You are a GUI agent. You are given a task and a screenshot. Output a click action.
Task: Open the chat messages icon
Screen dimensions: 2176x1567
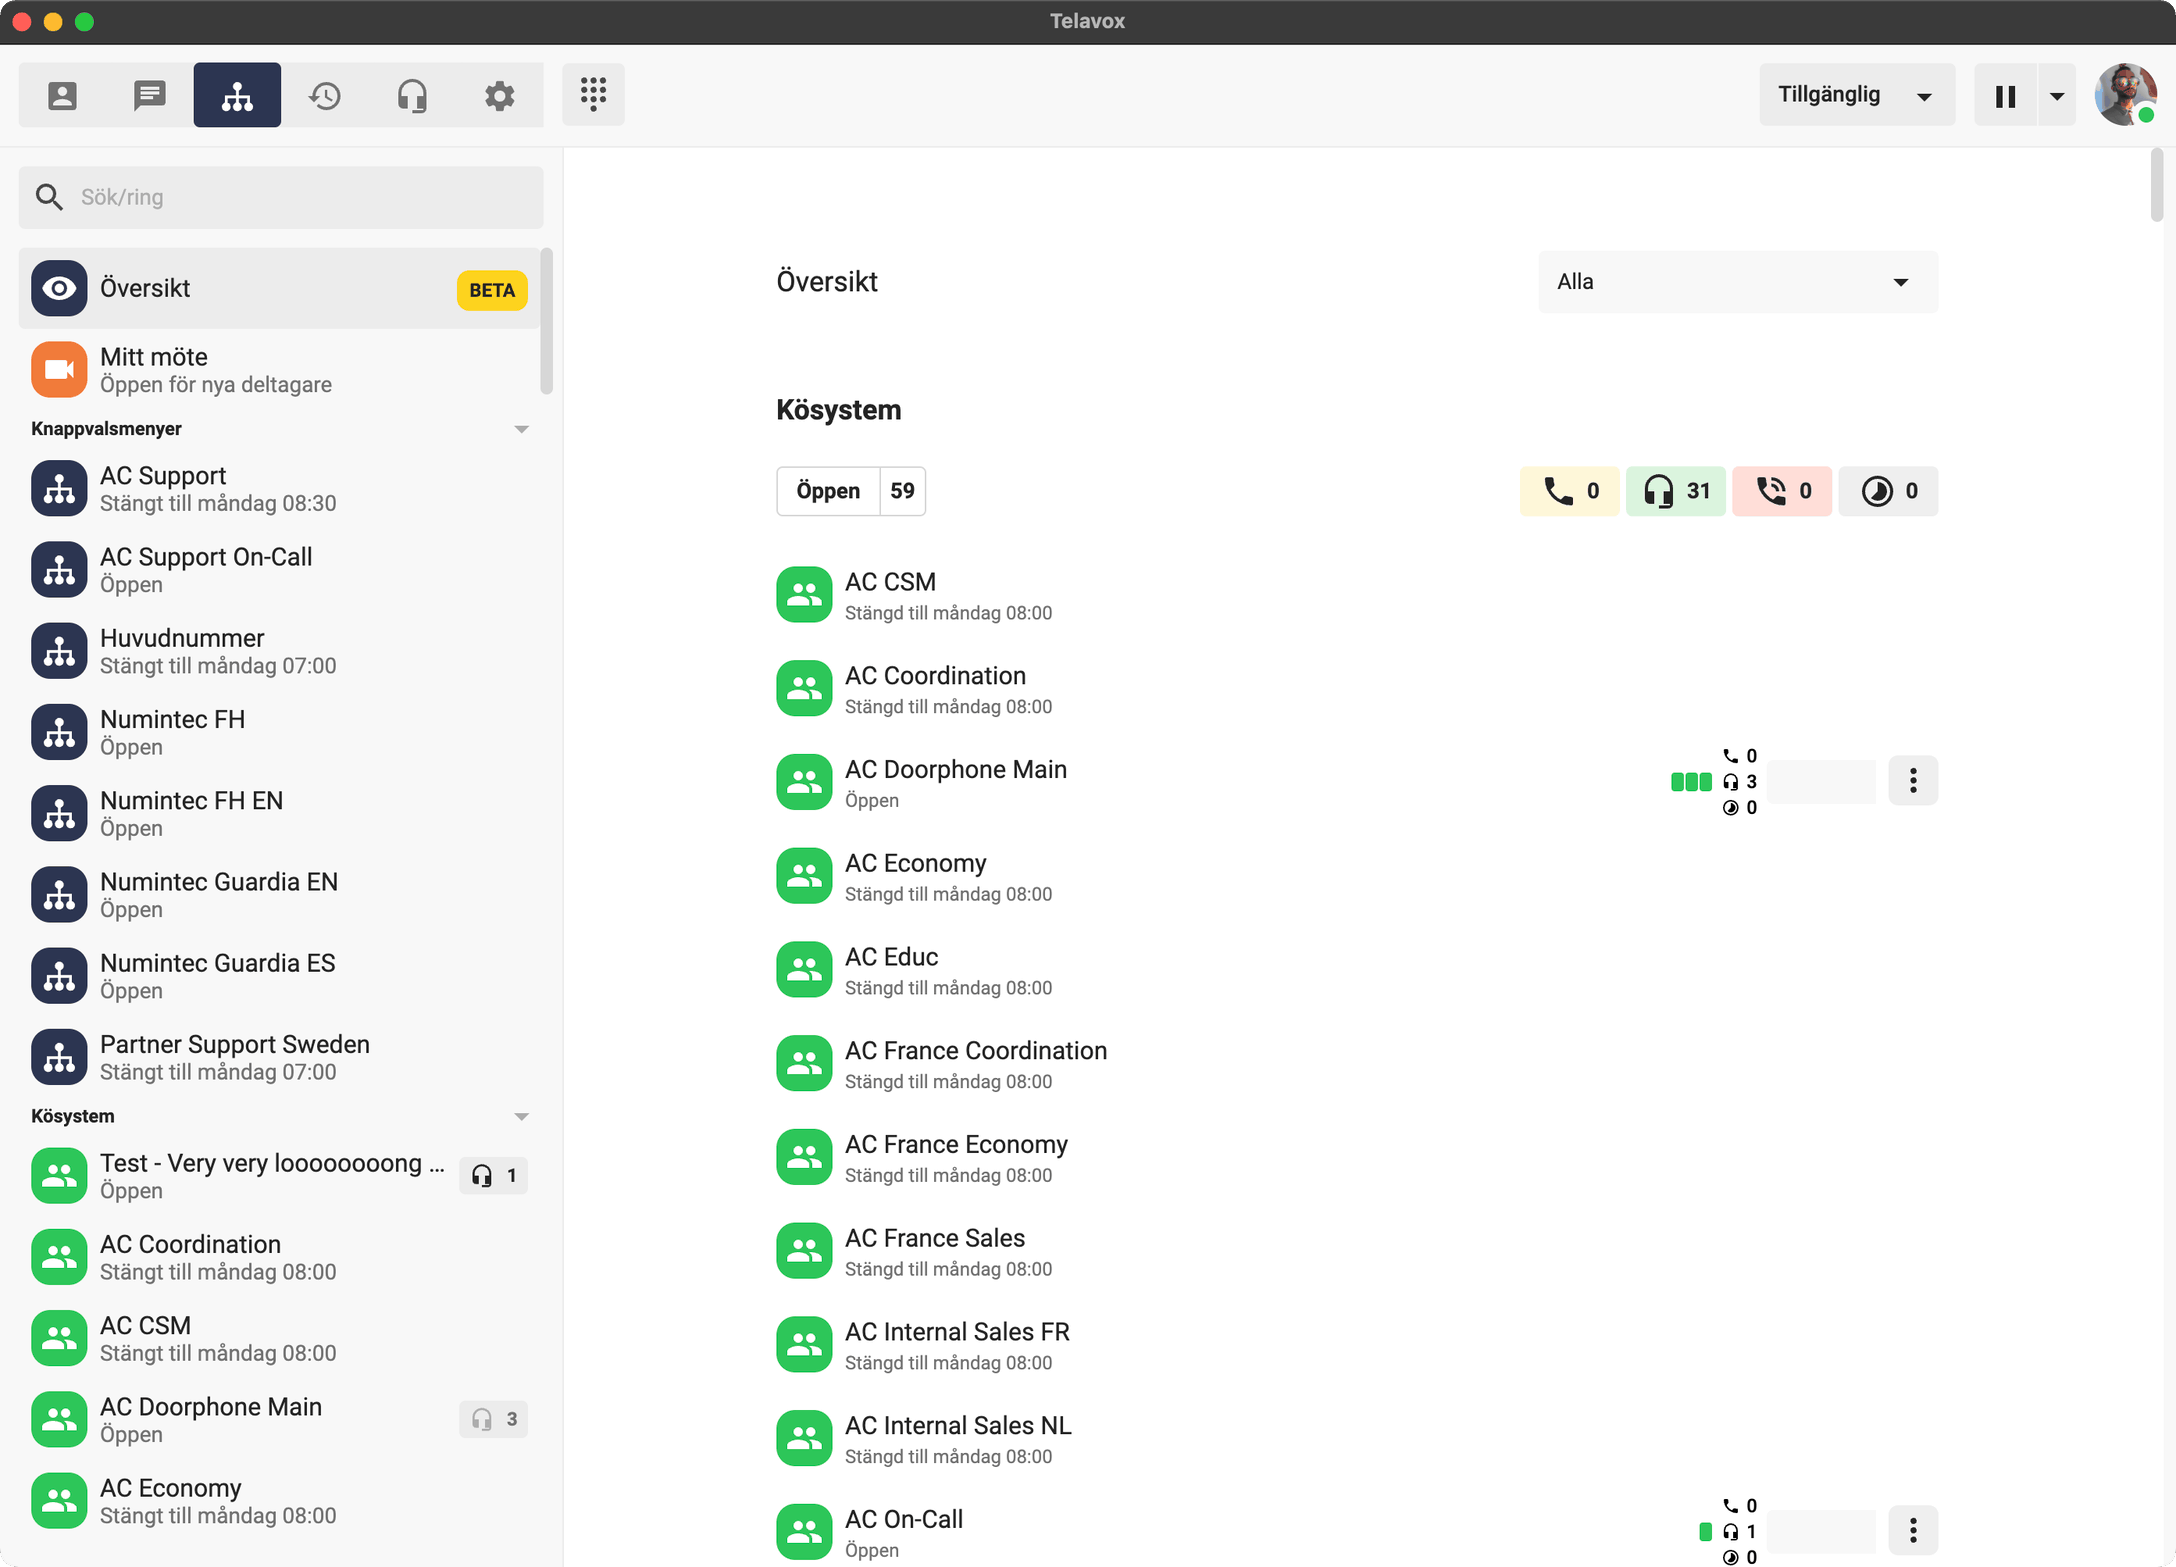(x=150, y=96)
